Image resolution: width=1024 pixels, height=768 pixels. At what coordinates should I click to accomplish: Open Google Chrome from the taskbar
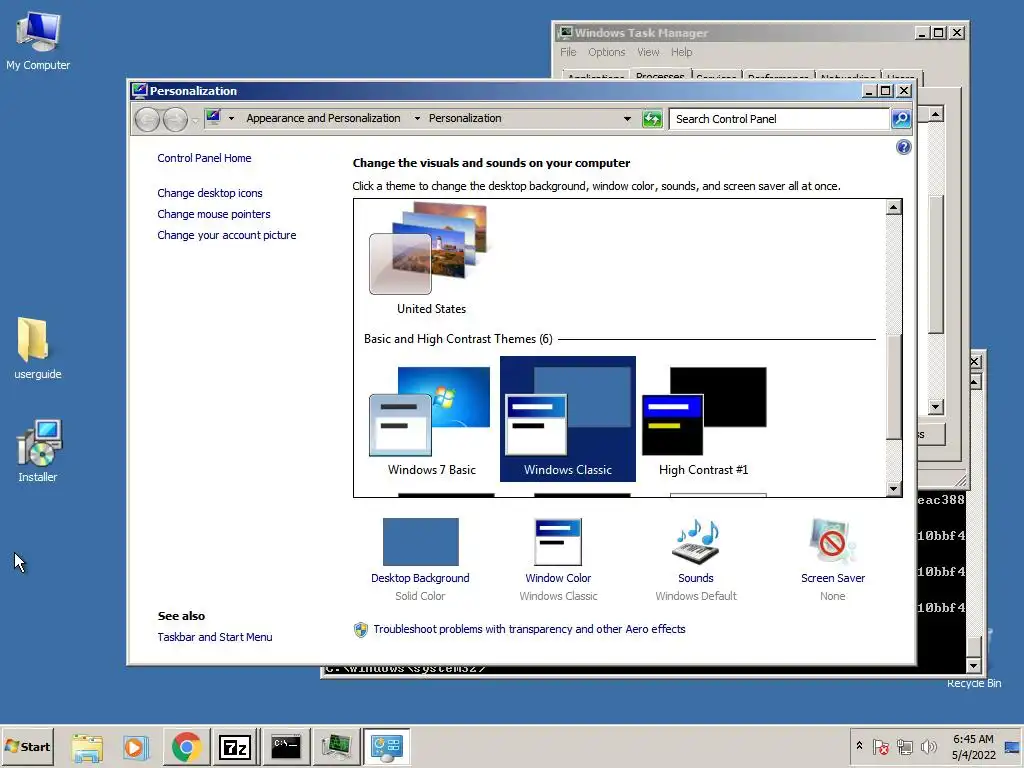[x=186, y=747]
